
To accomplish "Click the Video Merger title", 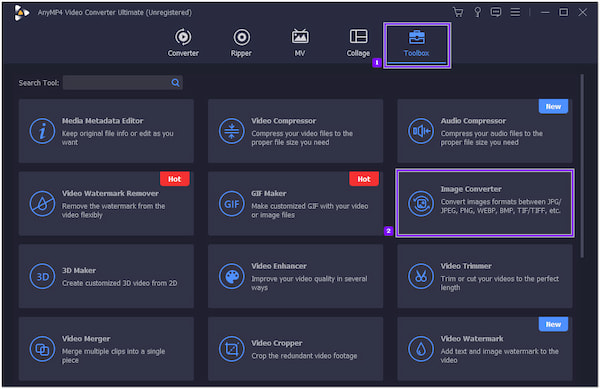I will [86, 339].
